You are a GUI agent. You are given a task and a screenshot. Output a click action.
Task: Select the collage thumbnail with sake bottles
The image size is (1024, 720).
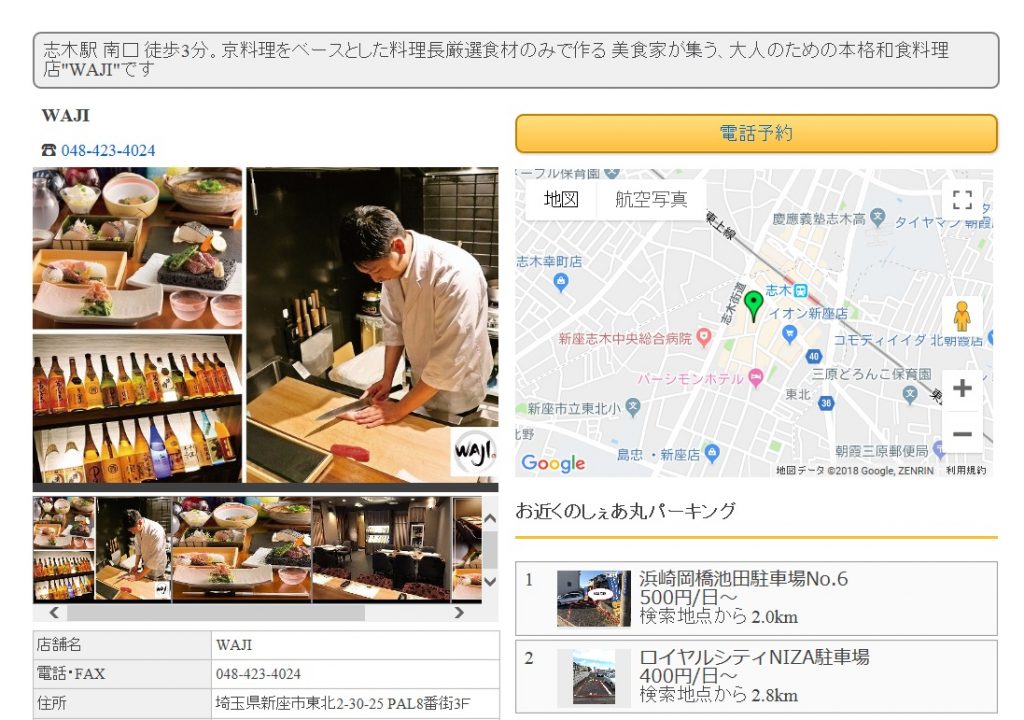pyautogui.click(x=64, y=549)
